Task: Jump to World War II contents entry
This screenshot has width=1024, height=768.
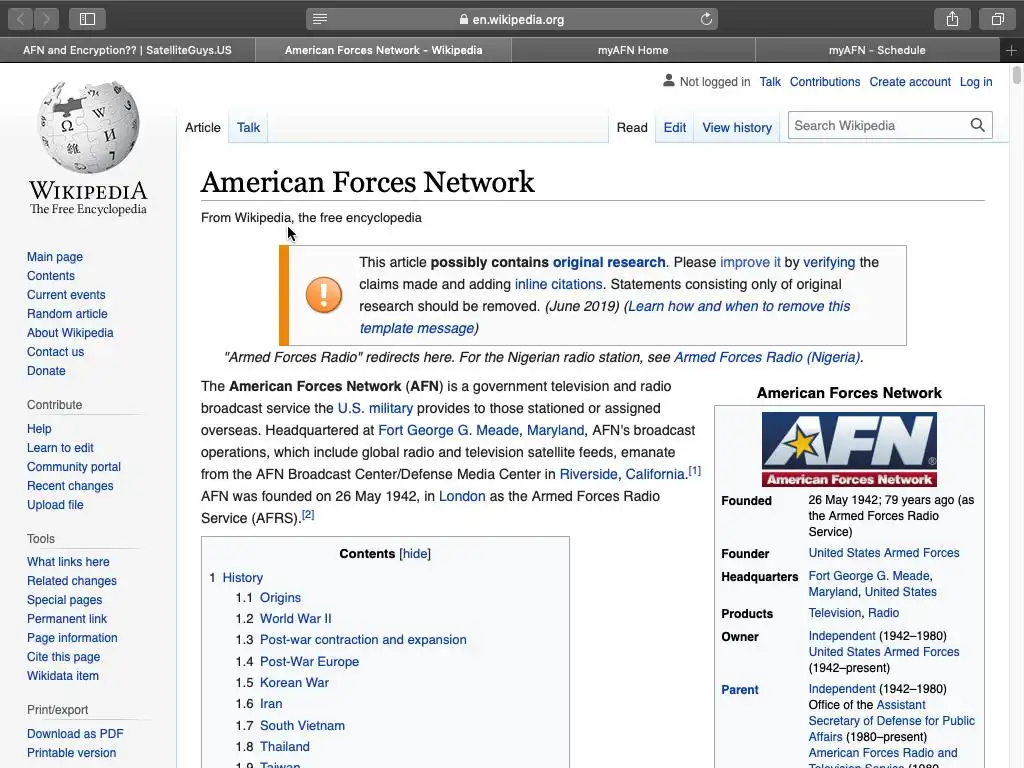Action: [295, 618]
